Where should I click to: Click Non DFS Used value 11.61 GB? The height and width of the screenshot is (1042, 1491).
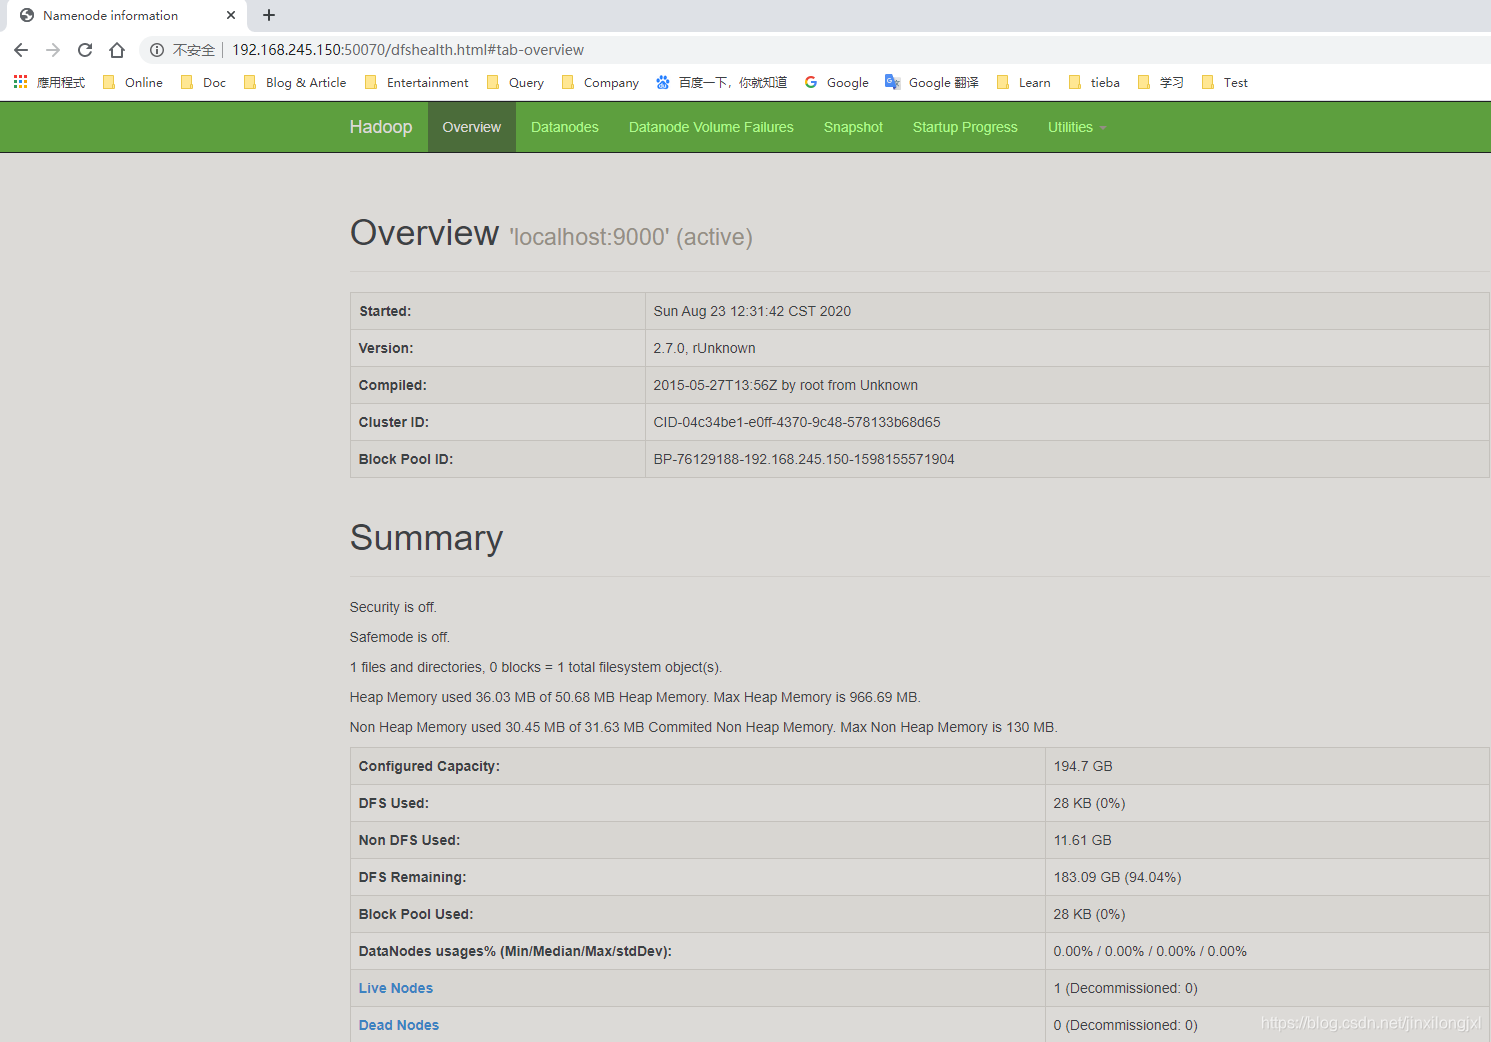(1083, 840)
